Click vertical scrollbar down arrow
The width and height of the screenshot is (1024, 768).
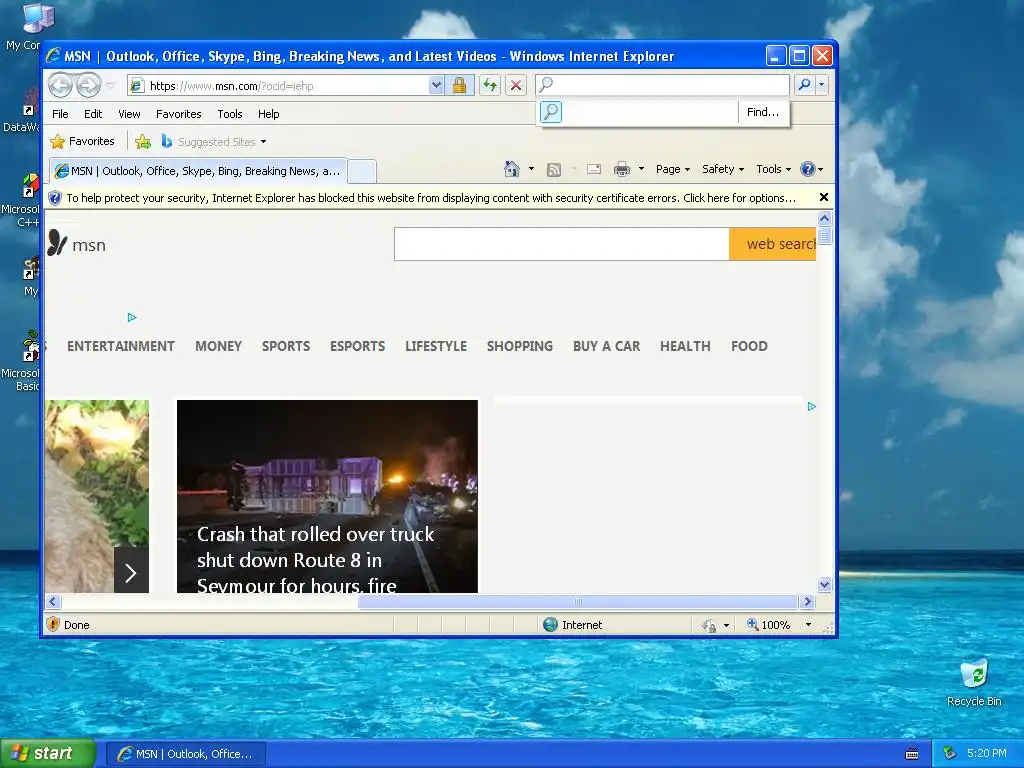point(824,584)
